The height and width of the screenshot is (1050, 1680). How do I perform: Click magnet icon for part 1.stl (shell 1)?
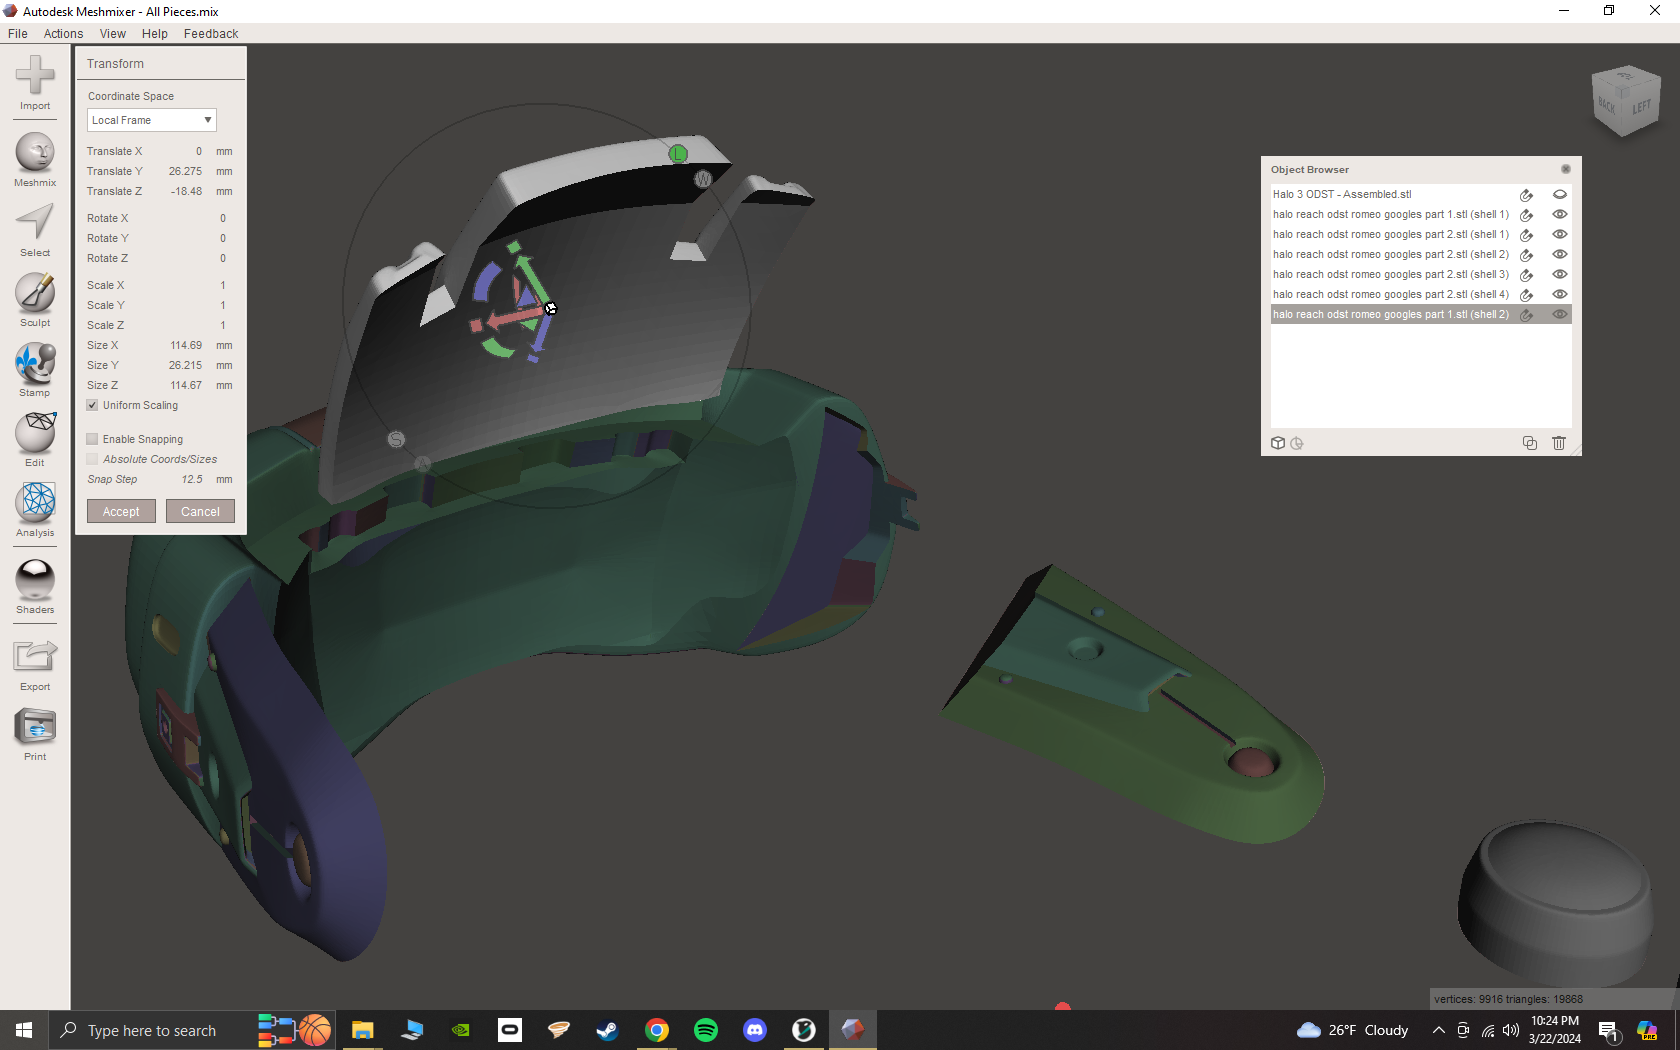click(1527, 215)
